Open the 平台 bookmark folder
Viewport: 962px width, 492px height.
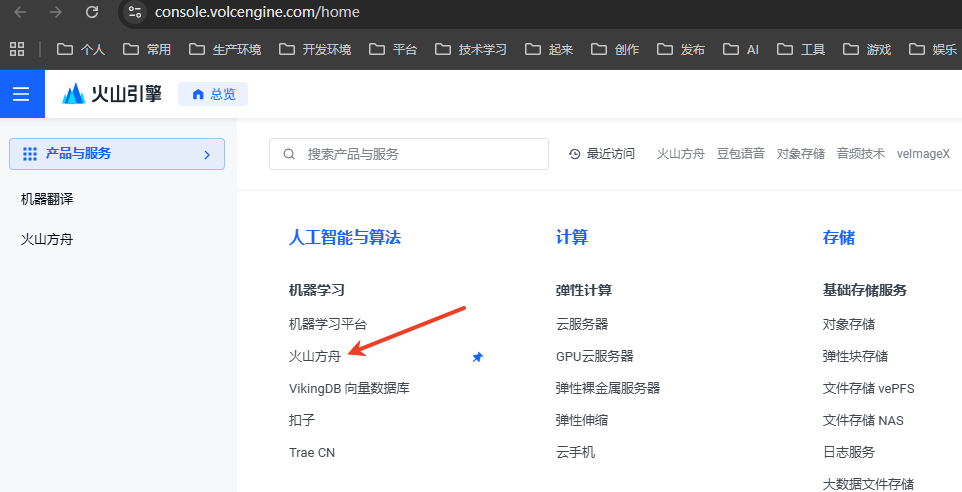point(393,49)
